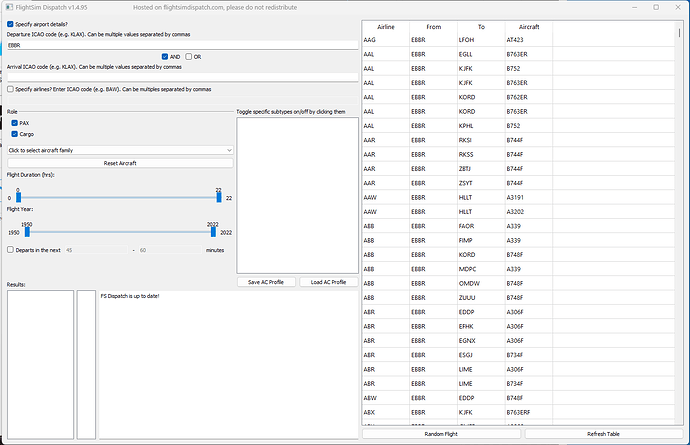Click the first Results list box
This screenshot has width=690, height=445.
(40, 364)
